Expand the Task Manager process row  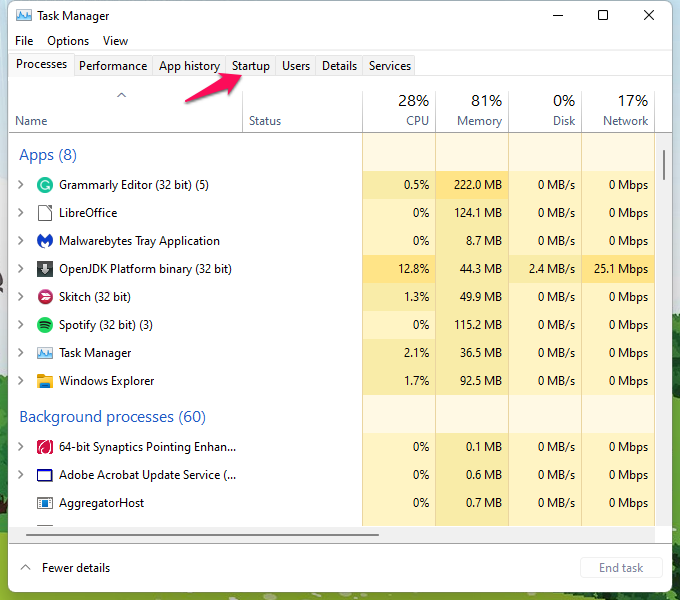pos(20,353)
